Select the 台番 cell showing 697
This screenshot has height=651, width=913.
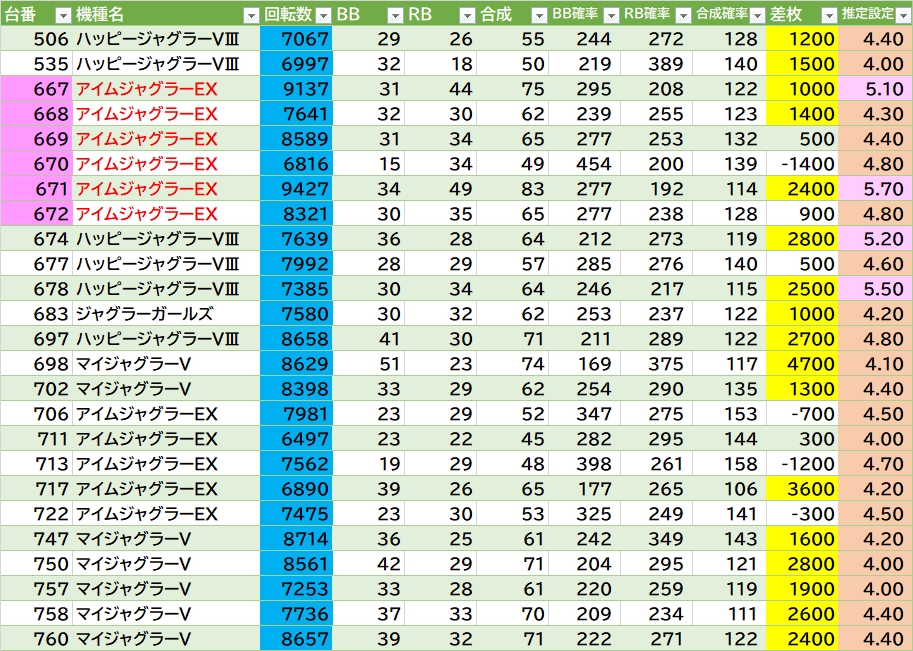(x=36, y=339)
